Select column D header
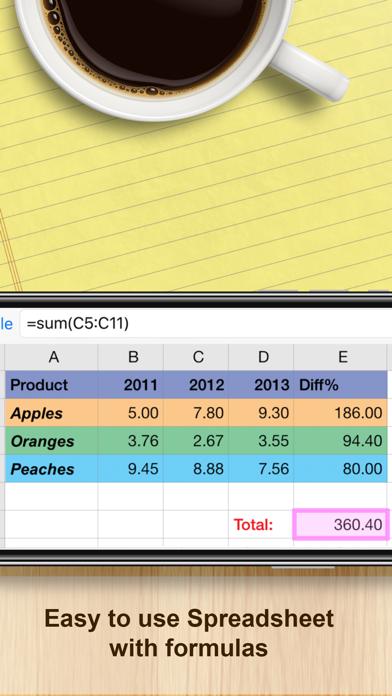392x696 pixels. [261, 357]
